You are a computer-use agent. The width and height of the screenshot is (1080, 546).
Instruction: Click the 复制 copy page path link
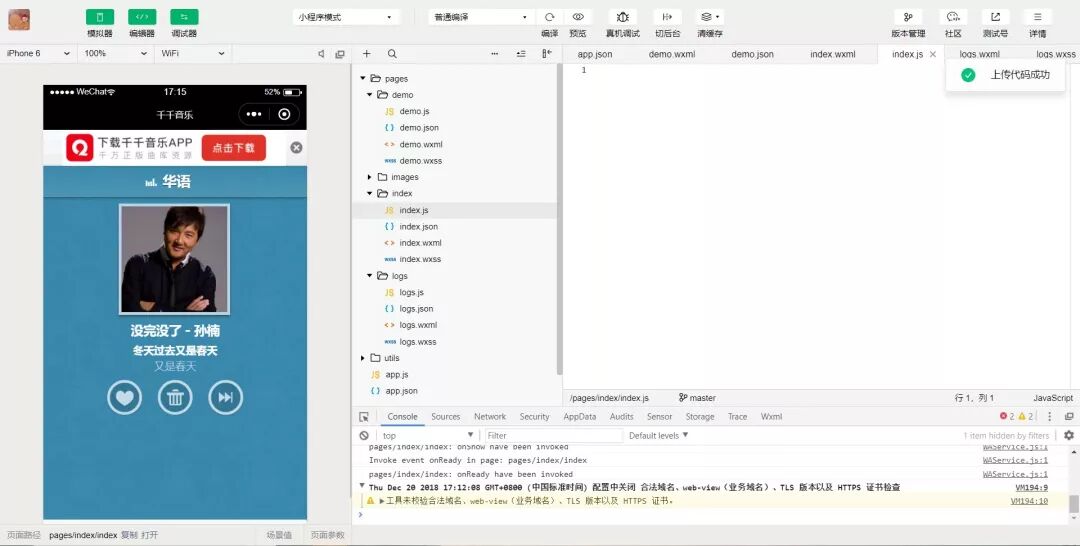click(x=129, y=535)
